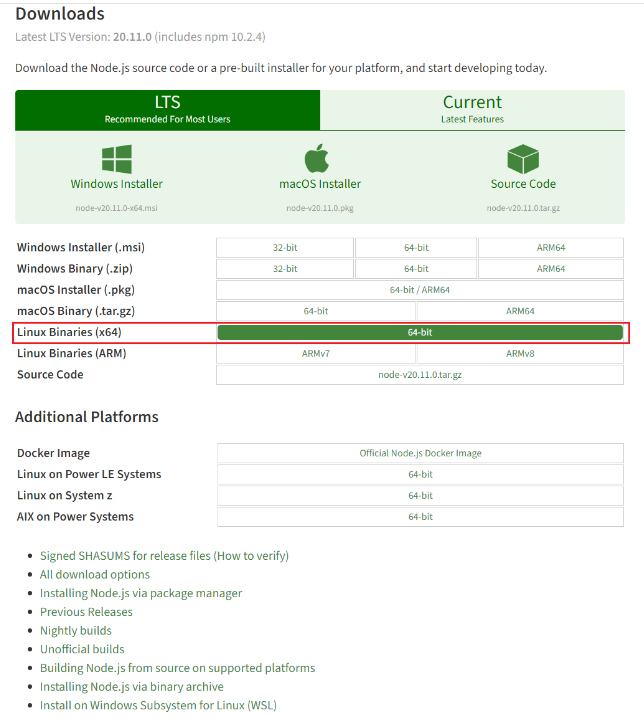Open Installing Node.js via binary archive
Image resolution: width=644 pixels, height=727 pixels.
click(x=132, y=687)
